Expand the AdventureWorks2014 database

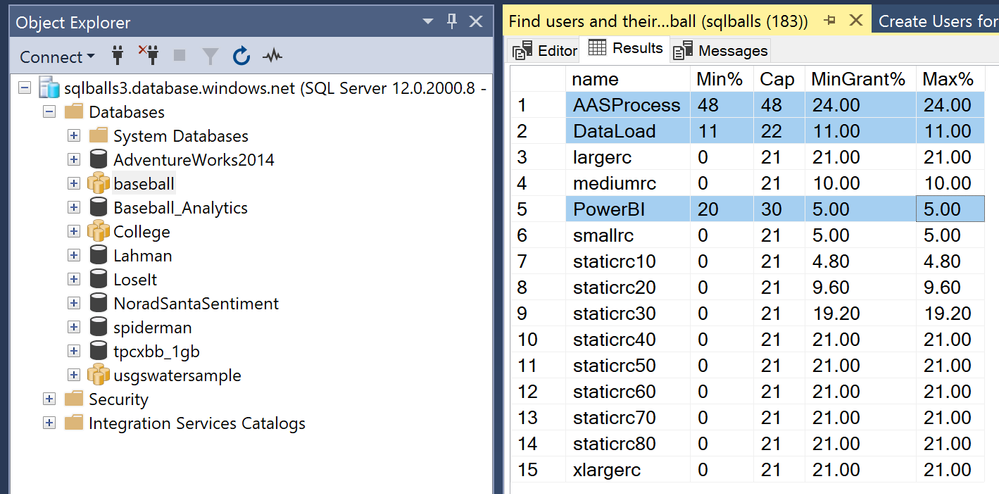tap(73, 159)
